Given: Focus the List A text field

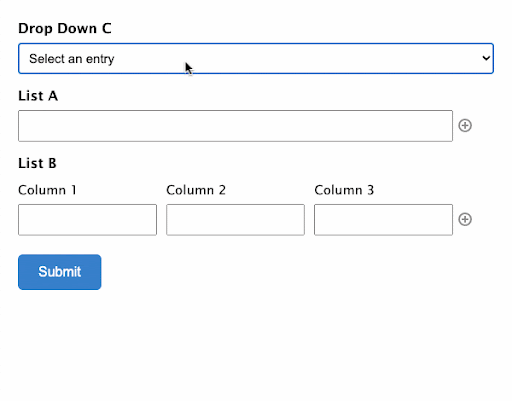Looking at the screenshot, I should point(235,126).
